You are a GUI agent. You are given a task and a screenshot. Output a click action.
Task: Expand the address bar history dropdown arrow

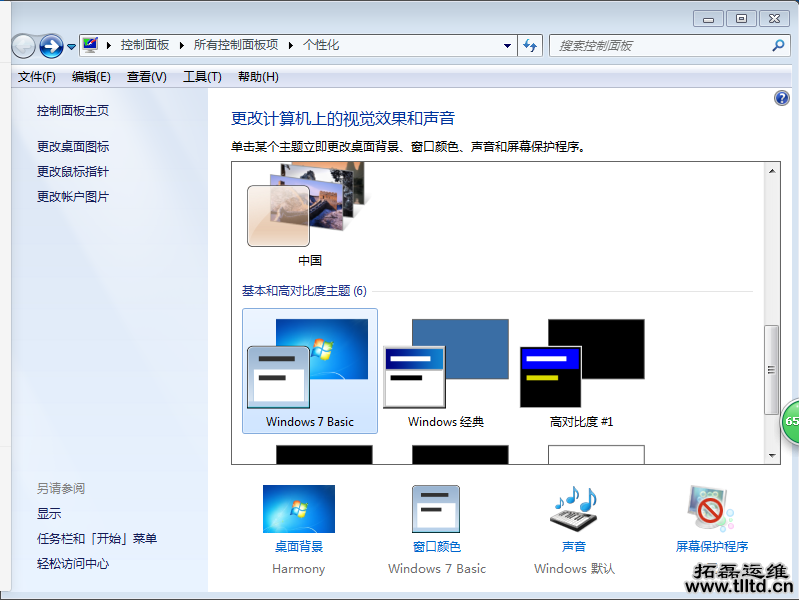[x=507, y=46]
